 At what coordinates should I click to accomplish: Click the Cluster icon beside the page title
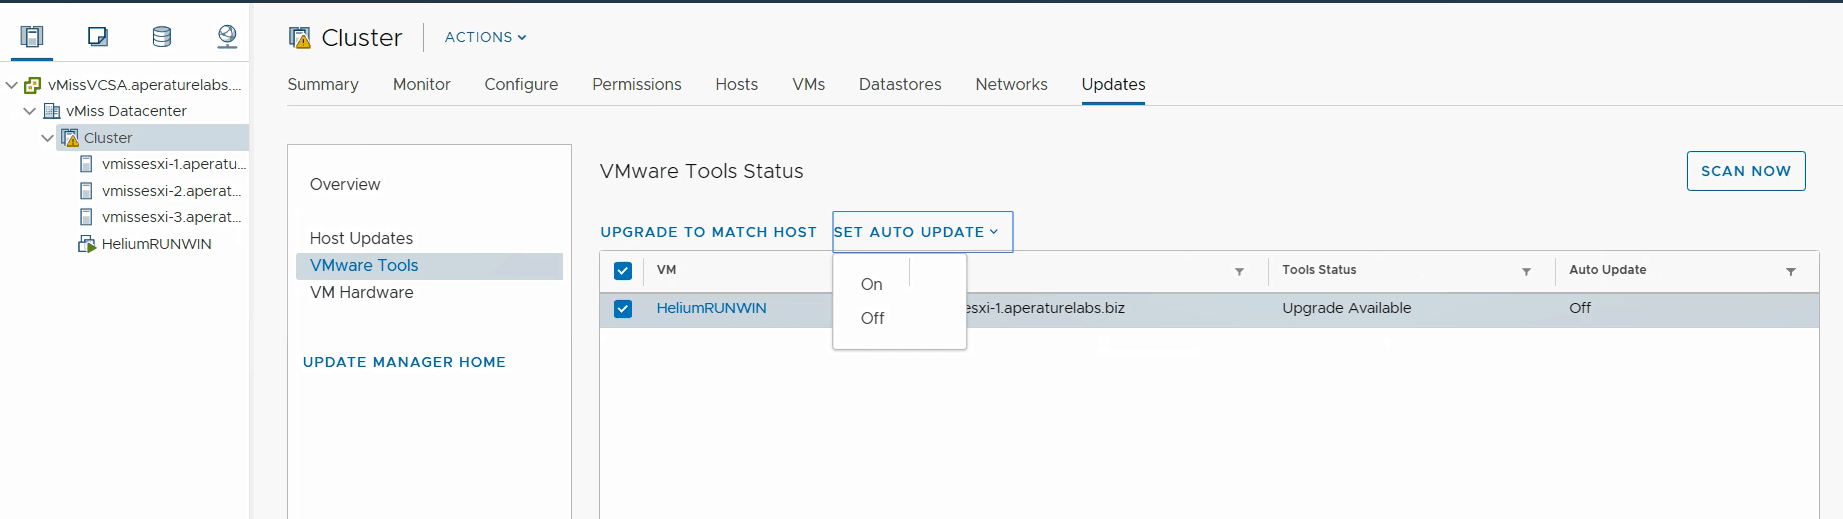point(300,38)
